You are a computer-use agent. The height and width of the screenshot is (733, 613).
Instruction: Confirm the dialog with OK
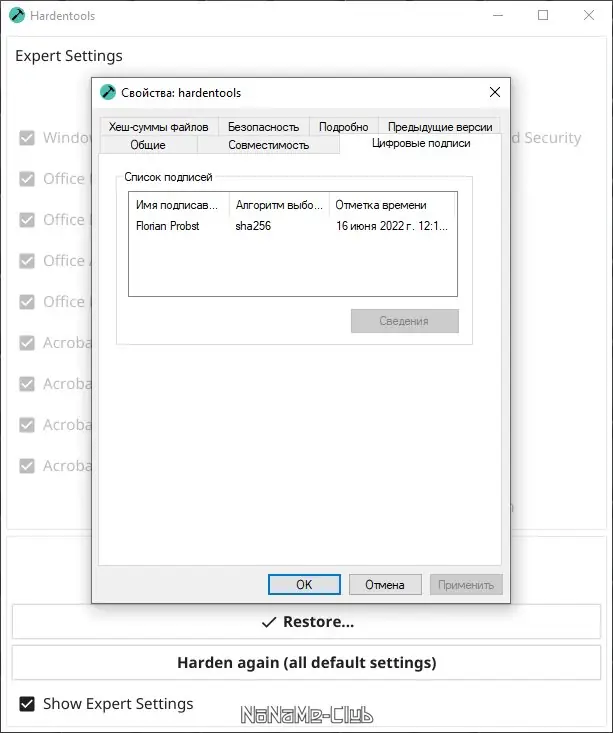pyautogui.click(x=304, y=584)
